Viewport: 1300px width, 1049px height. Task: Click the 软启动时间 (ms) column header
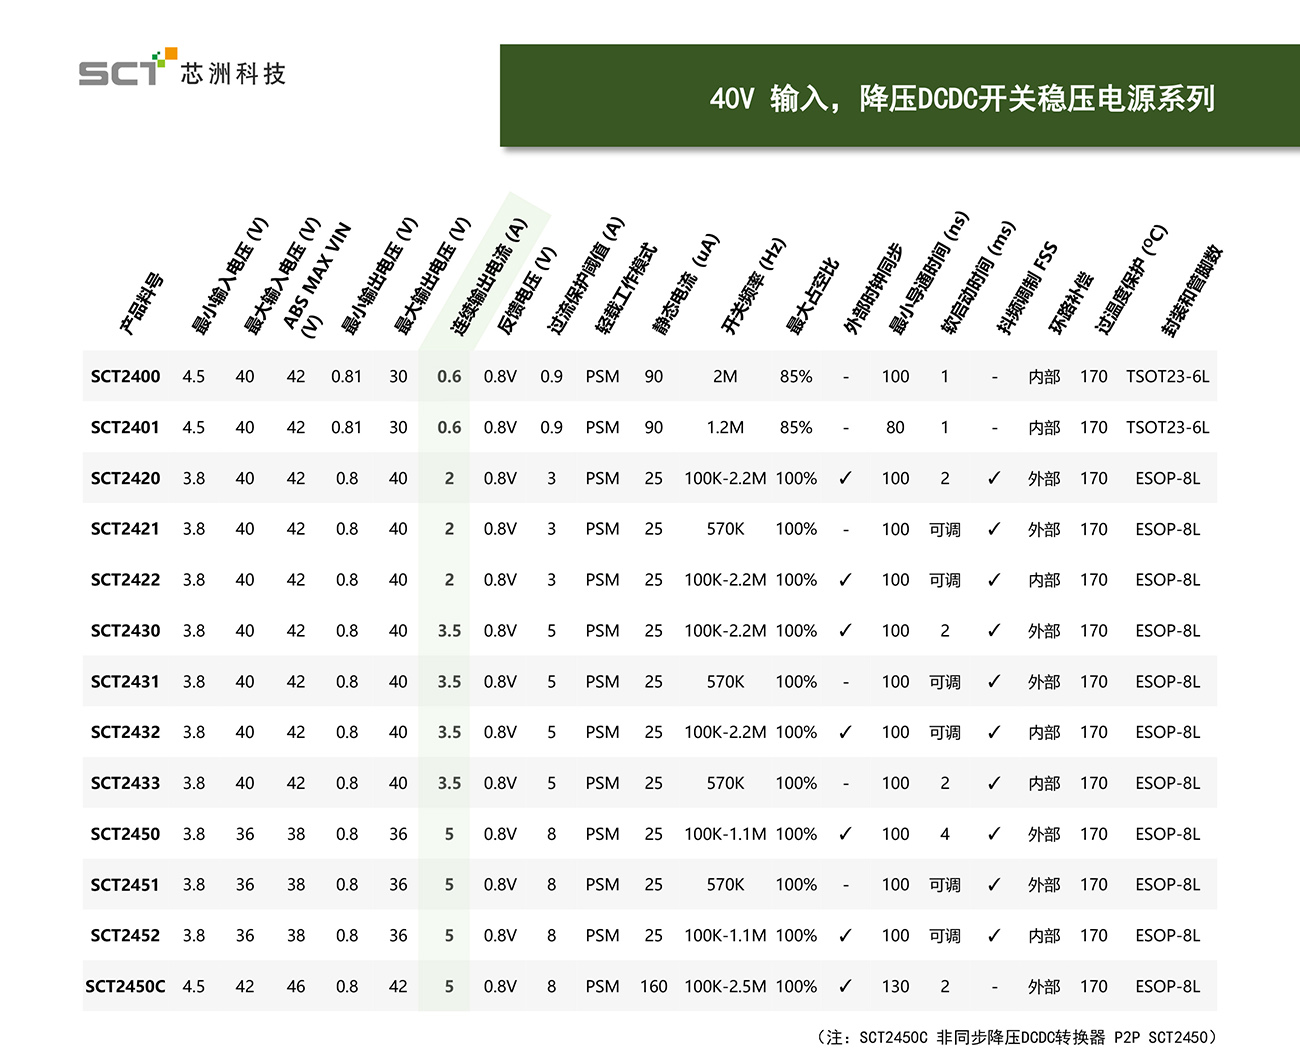tap(978, 277)
